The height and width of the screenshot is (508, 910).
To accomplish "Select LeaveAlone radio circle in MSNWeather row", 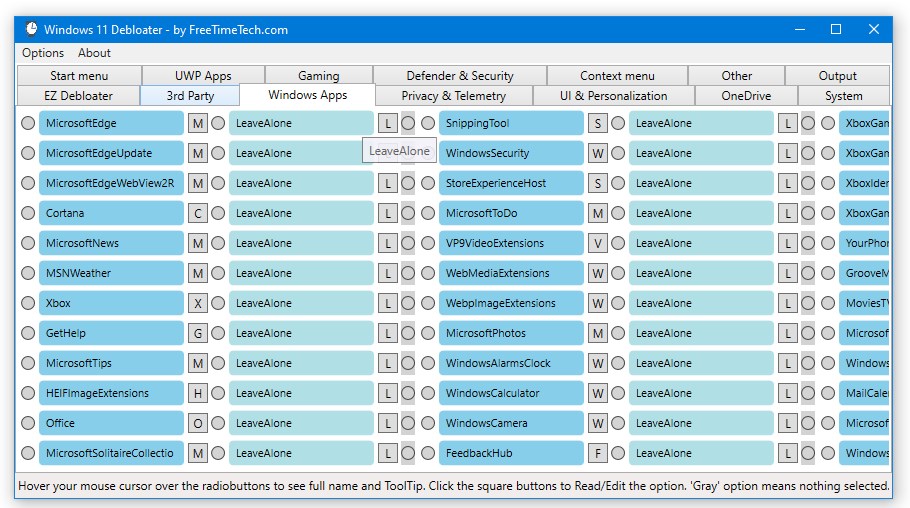I will (218, 273).
